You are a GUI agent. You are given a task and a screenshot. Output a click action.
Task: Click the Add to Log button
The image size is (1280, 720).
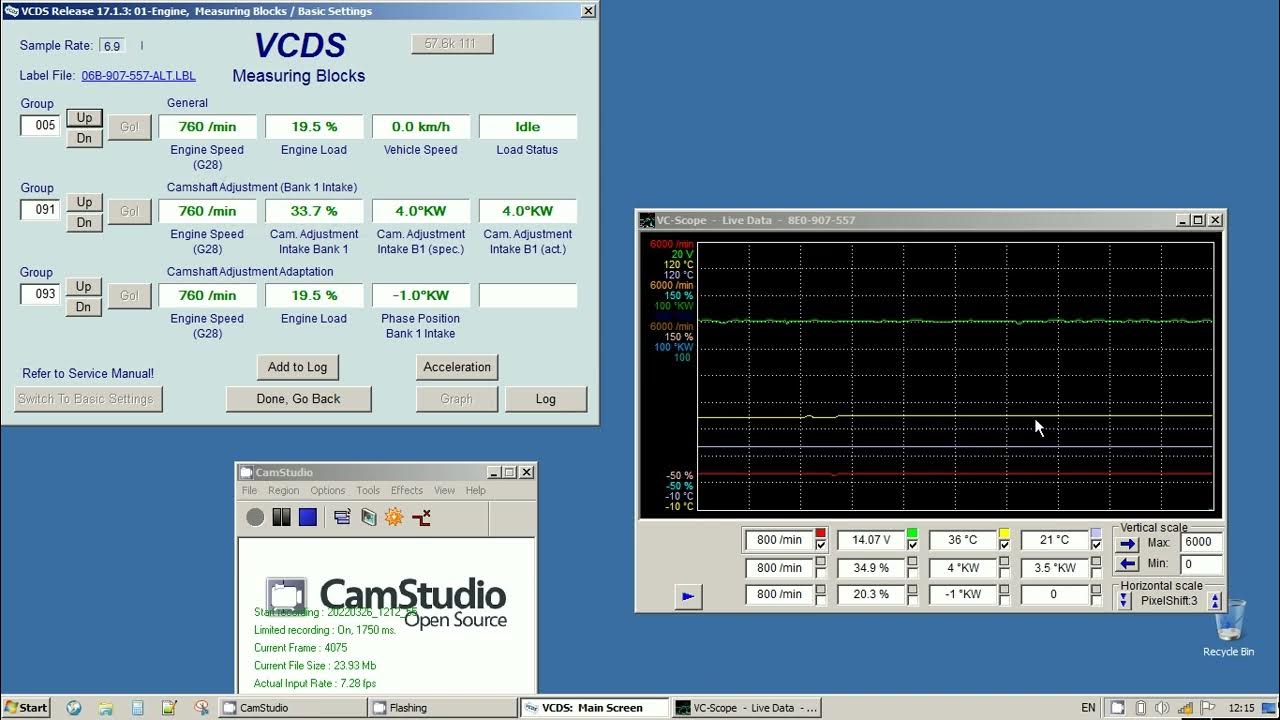pos(297,367)
